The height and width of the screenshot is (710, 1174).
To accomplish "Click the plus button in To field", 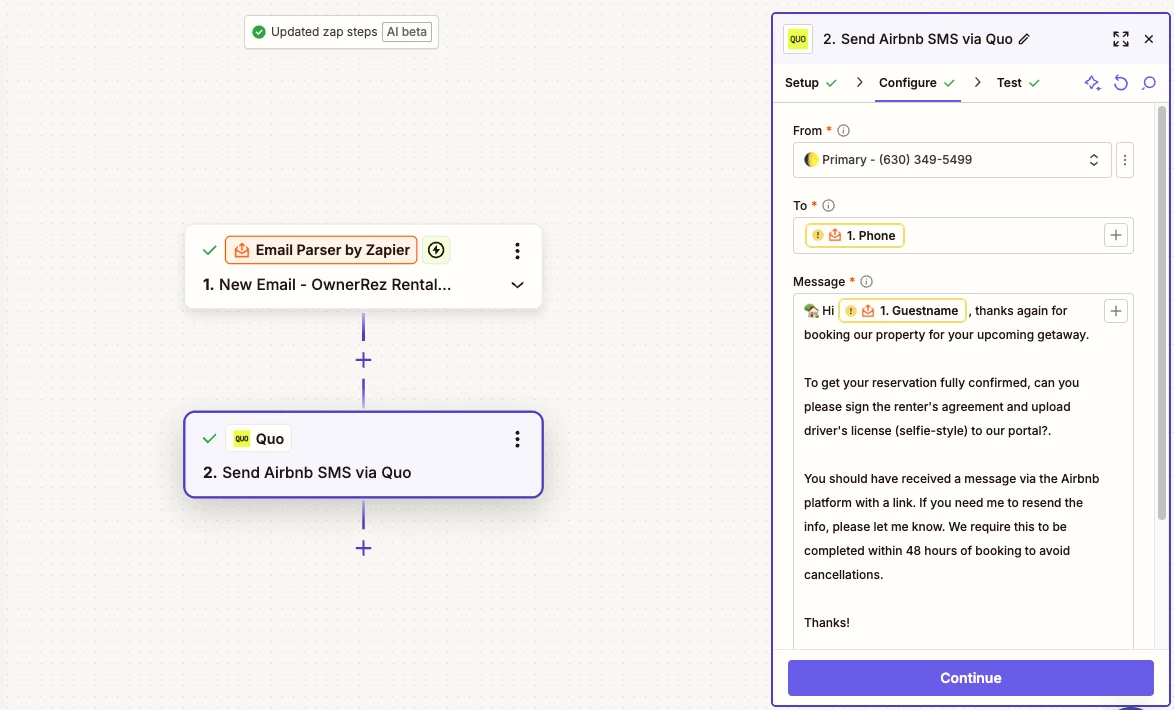I will (x=1116, y=235).
